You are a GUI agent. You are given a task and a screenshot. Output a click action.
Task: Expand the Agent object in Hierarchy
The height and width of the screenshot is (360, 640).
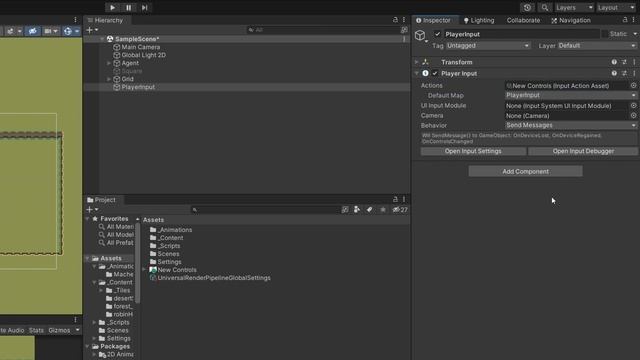(x=109, y=63)
